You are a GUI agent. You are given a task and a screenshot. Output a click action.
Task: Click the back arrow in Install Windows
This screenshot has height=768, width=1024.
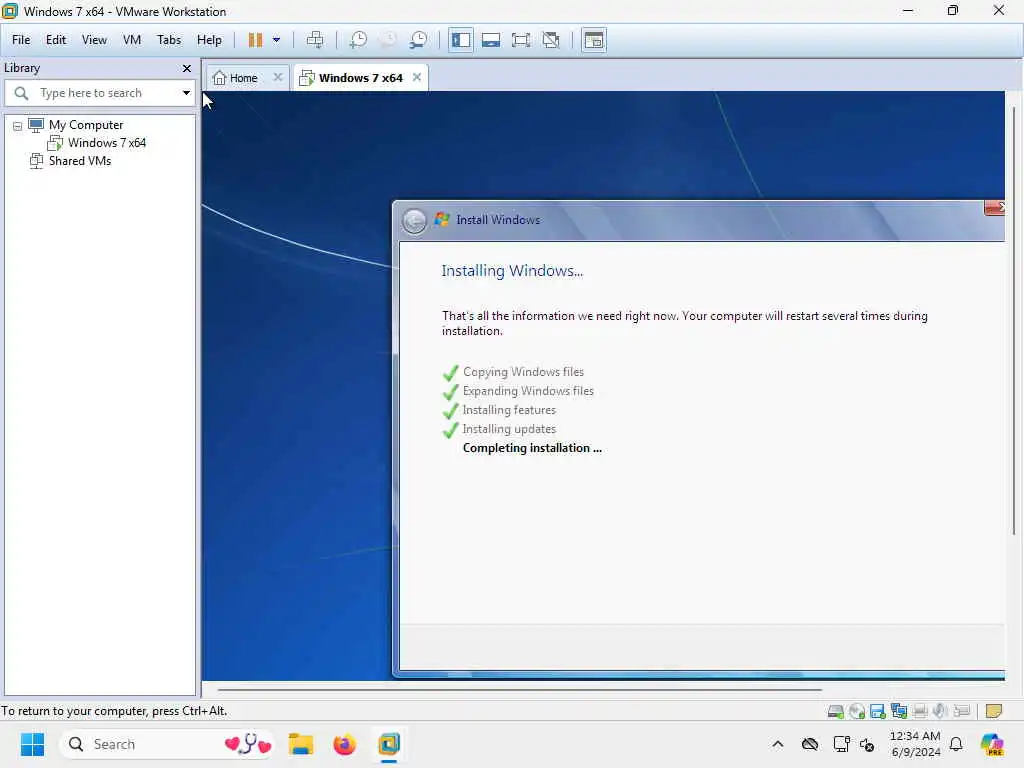pyautogui.click(x=414, y=221)
